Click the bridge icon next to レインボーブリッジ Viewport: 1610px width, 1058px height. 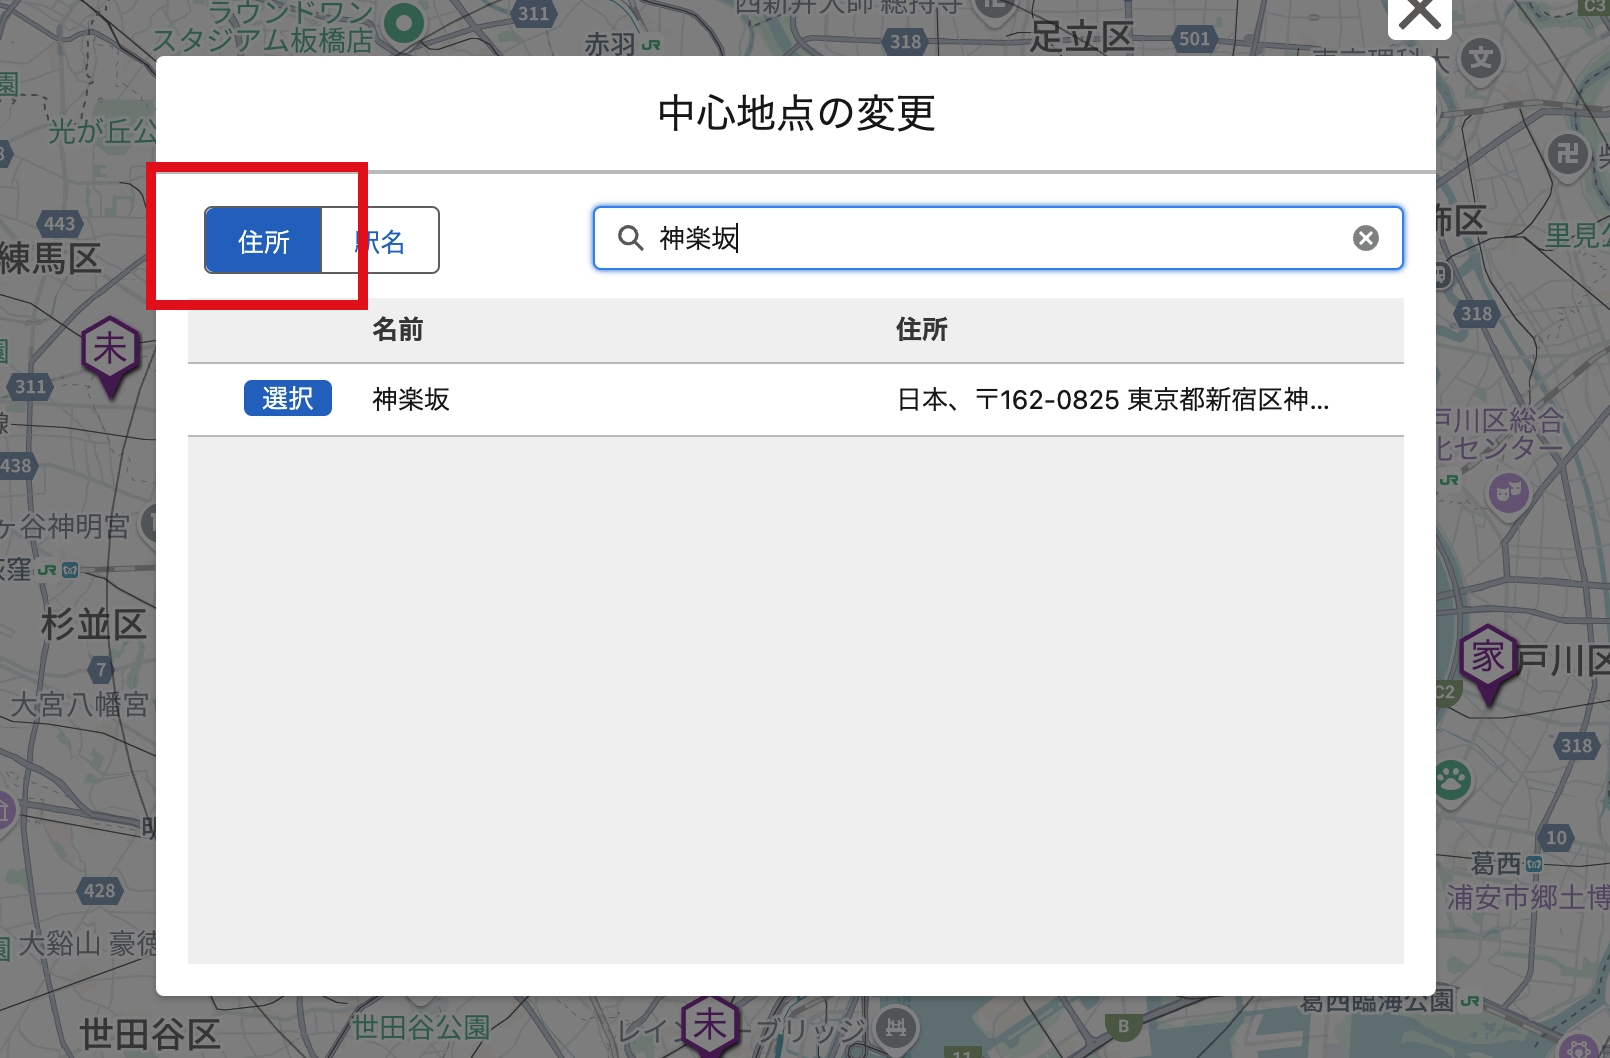tap(896, 1027)
